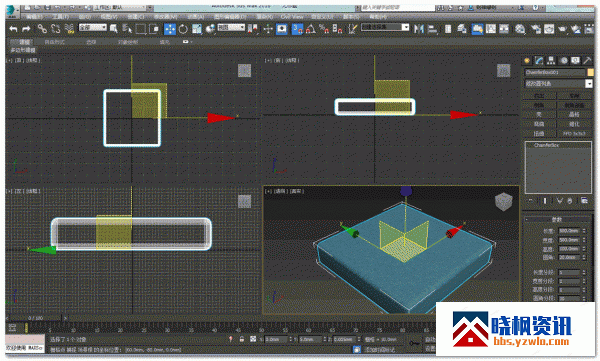
Task: Activate the Select and Rotate tool
Action: tap(183, 29)
